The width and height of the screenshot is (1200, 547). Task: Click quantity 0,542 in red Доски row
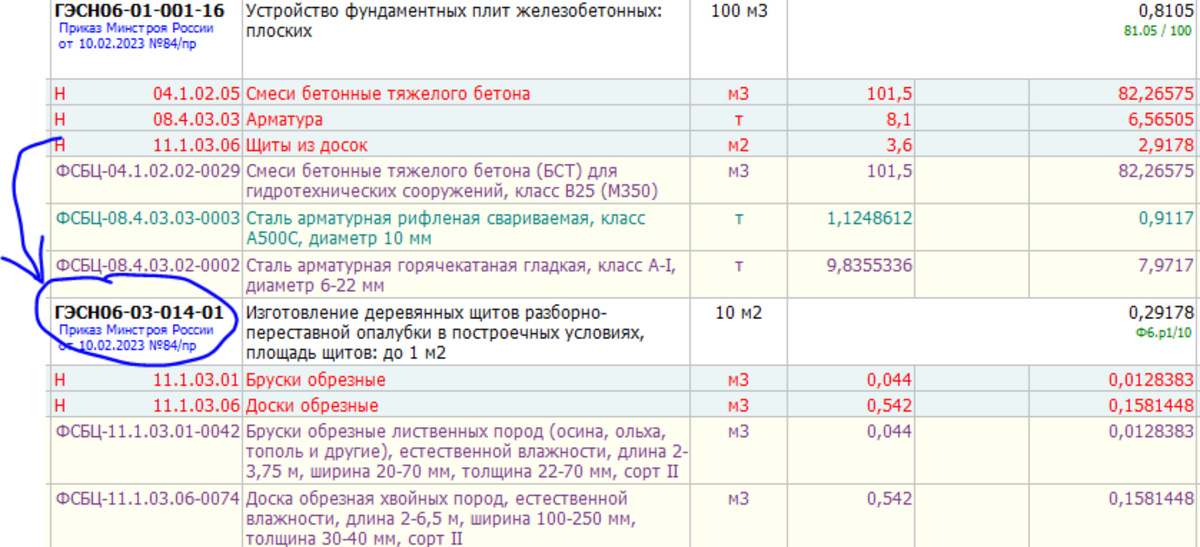pyautogui.click(x=890, y=406)
